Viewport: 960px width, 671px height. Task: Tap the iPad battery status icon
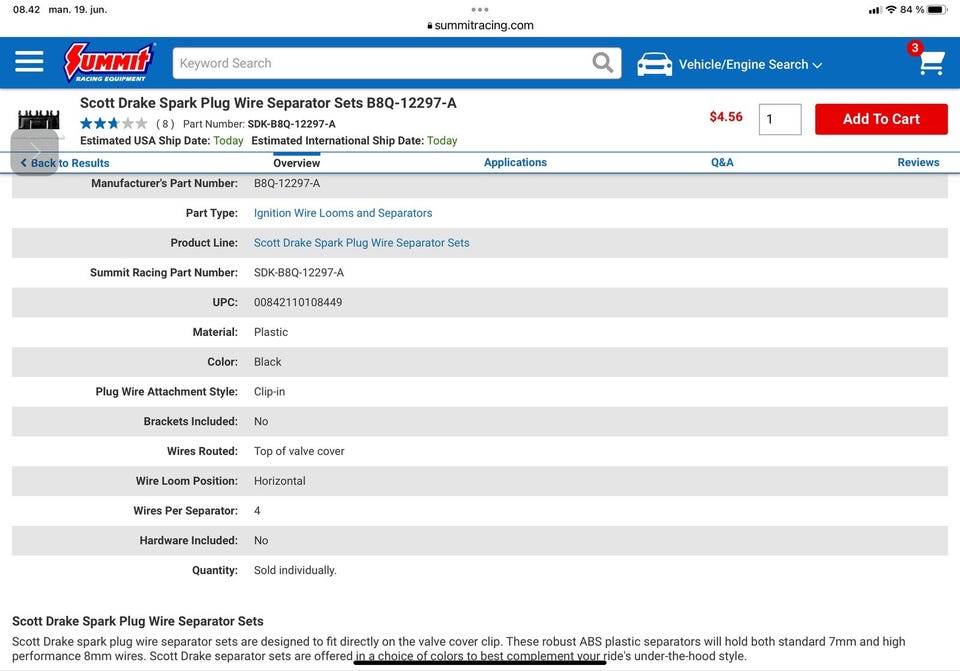936,9
